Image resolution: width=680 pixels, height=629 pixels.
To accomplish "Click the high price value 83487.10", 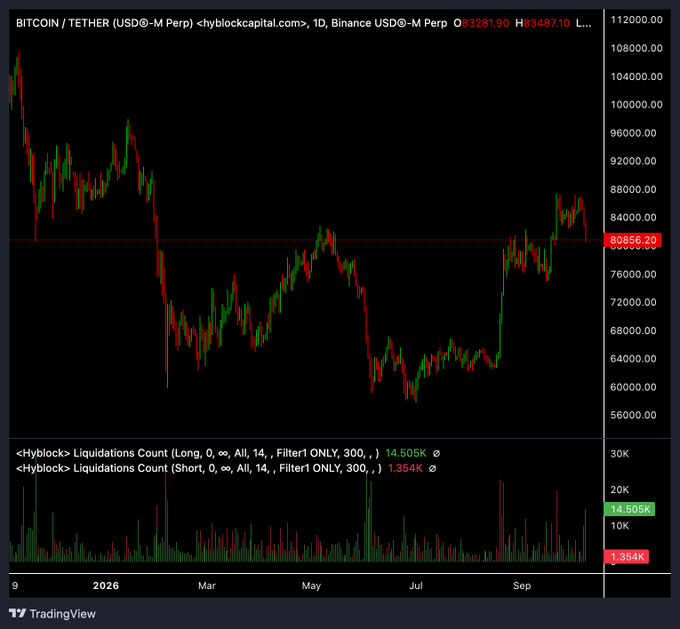I will (x=546, y=23).
